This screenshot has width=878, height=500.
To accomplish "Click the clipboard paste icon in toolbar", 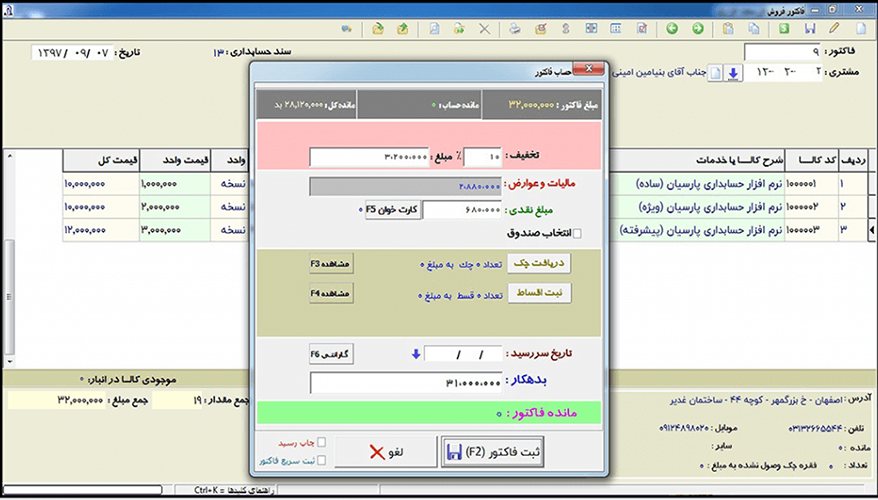I will (728, 29).
